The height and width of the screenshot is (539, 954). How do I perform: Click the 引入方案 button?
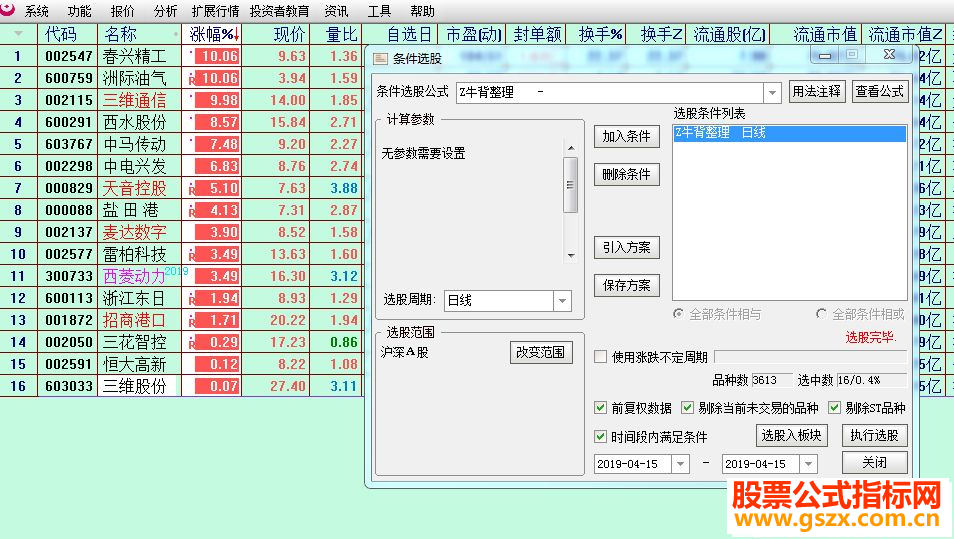pyautogui.click(x=627, y=248)
